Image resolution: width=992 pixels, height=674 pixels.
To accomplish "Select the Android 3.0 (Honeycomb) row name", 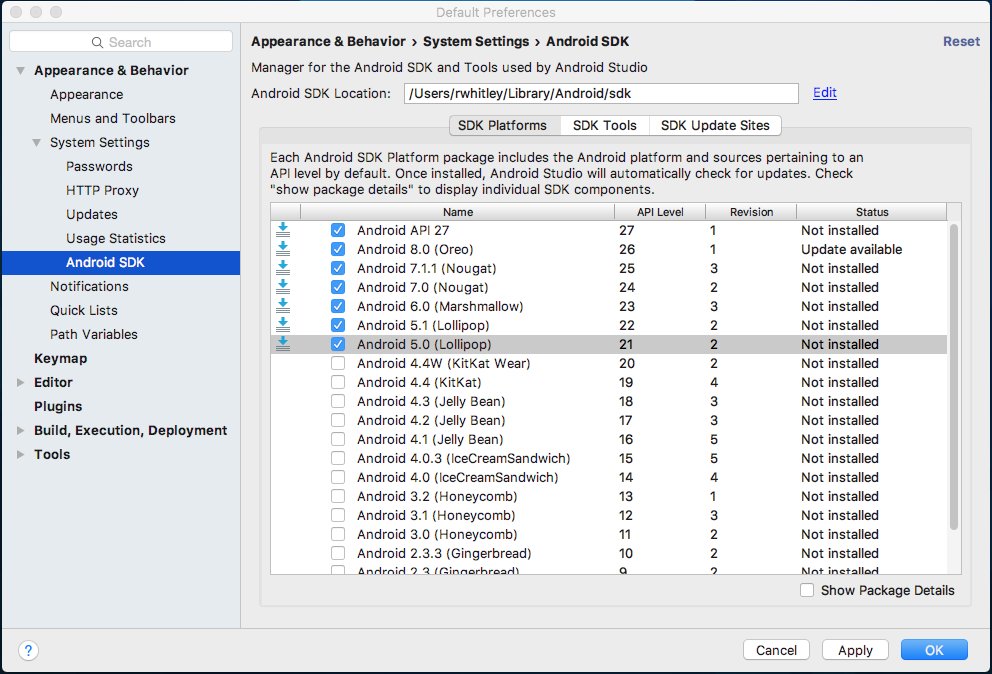I will [437, 534].
